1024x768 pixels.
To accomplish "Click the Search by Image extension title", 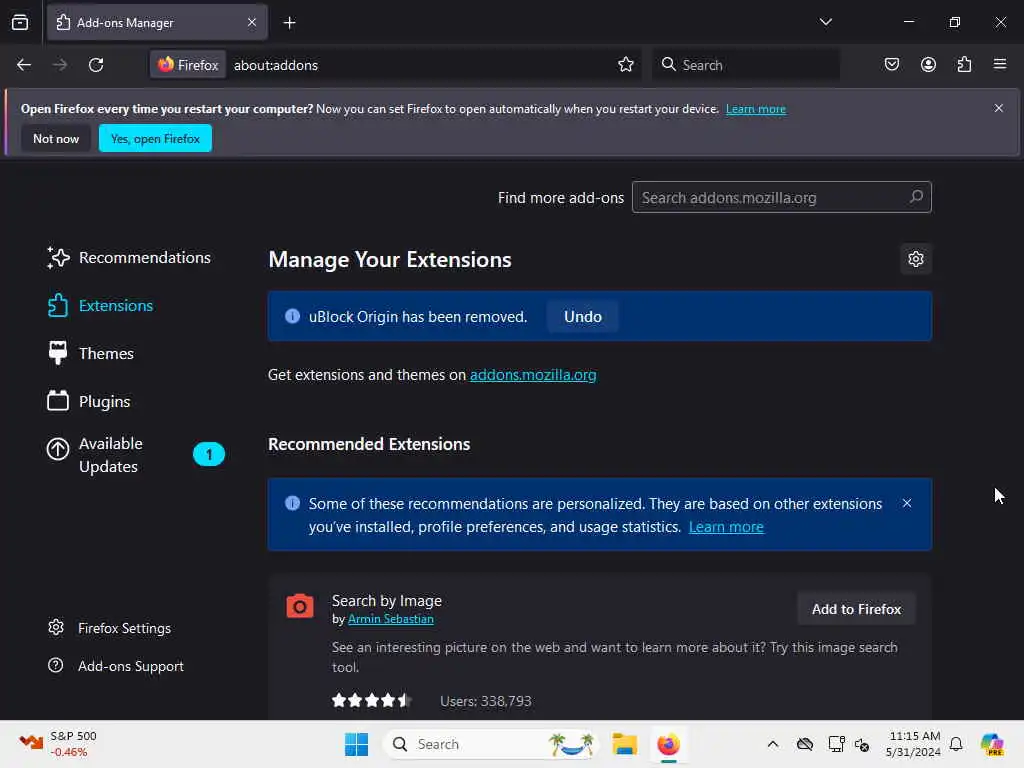I will point(387,600).
